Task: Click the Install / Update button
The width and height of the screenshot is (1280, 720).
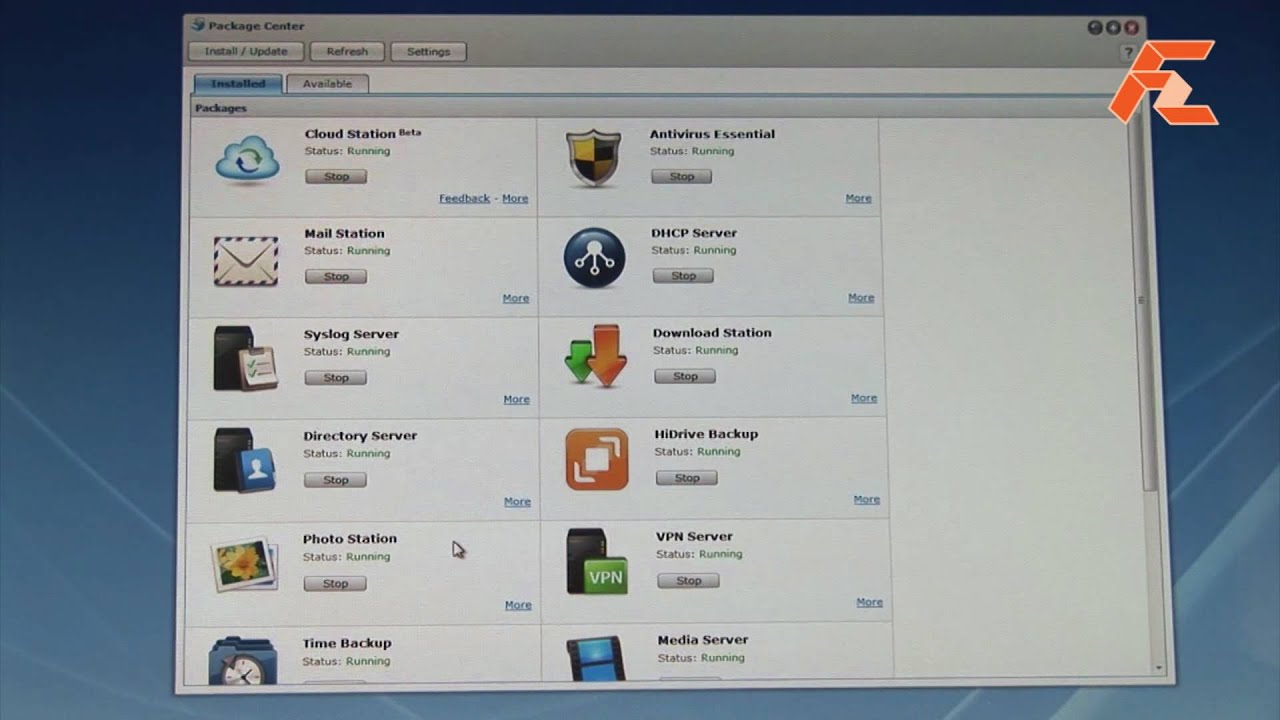Action: point(246,52)
